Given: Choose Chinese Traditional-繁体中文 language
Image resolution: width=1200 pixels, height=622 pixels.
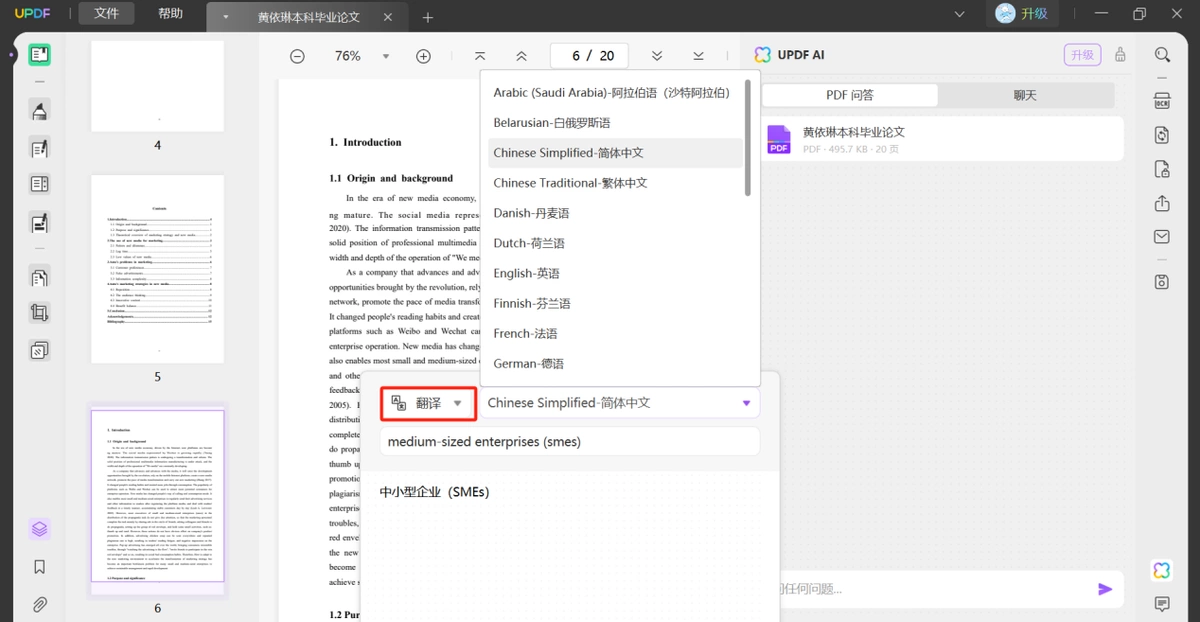Looking at the screenshot, I should point(615,183).
